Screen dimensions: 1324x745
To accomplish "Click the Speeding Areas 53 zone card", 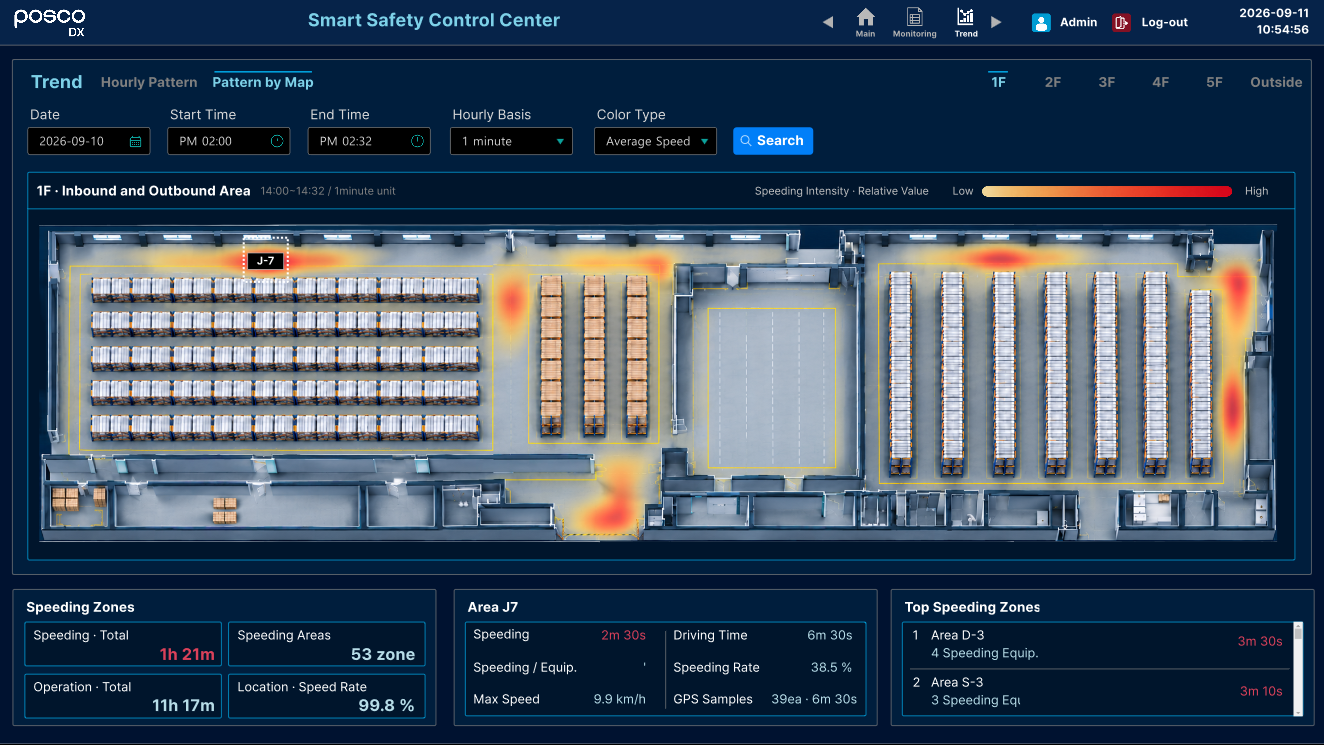I will (326, 644).
